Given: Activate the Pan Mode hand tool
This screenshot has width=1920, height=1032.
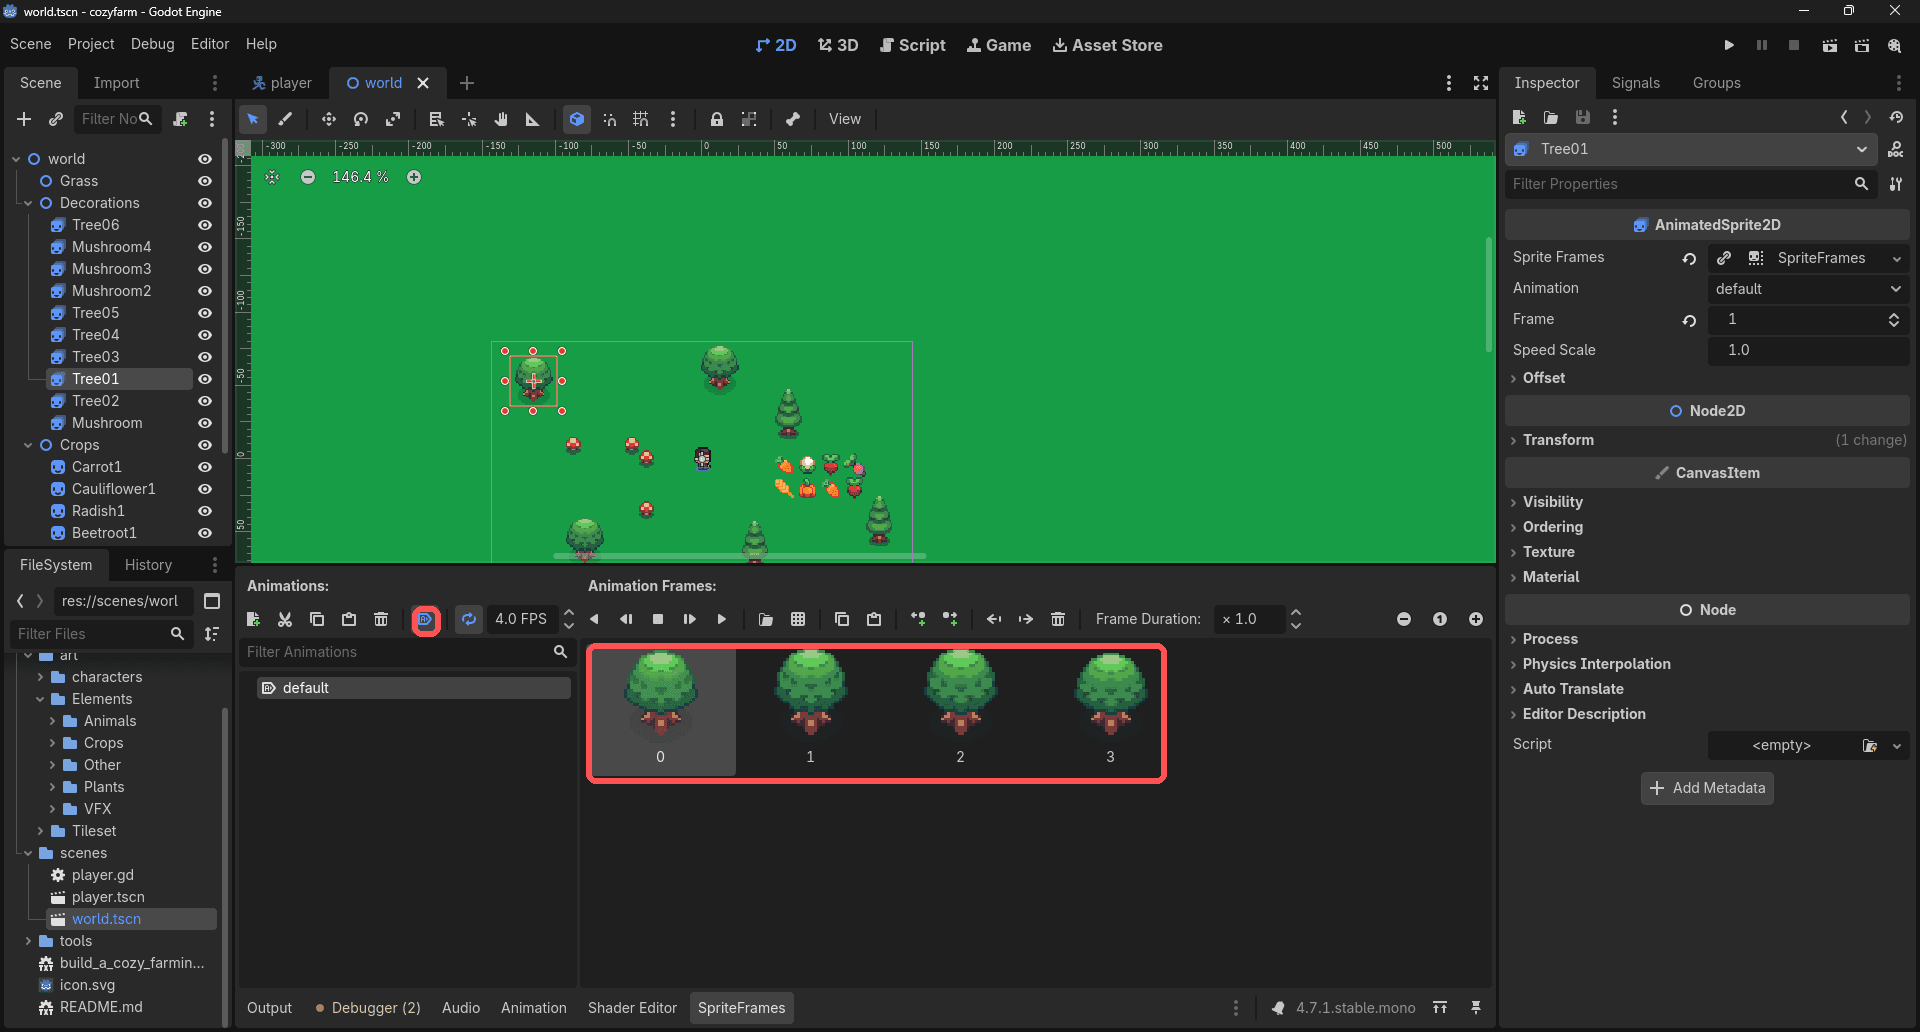Looking at the screenshot, I should pos(501,119).
